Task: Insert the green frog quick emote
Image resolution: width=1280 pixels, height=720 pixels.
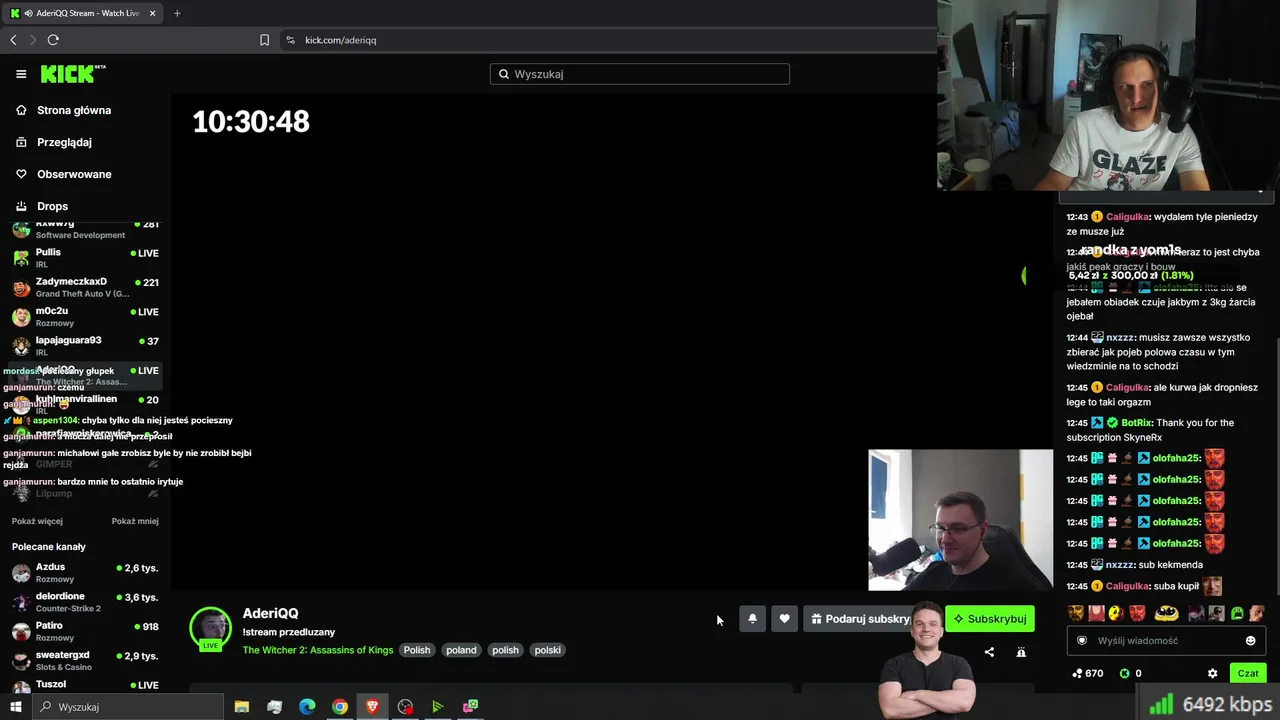Action: click(1237, 613)
